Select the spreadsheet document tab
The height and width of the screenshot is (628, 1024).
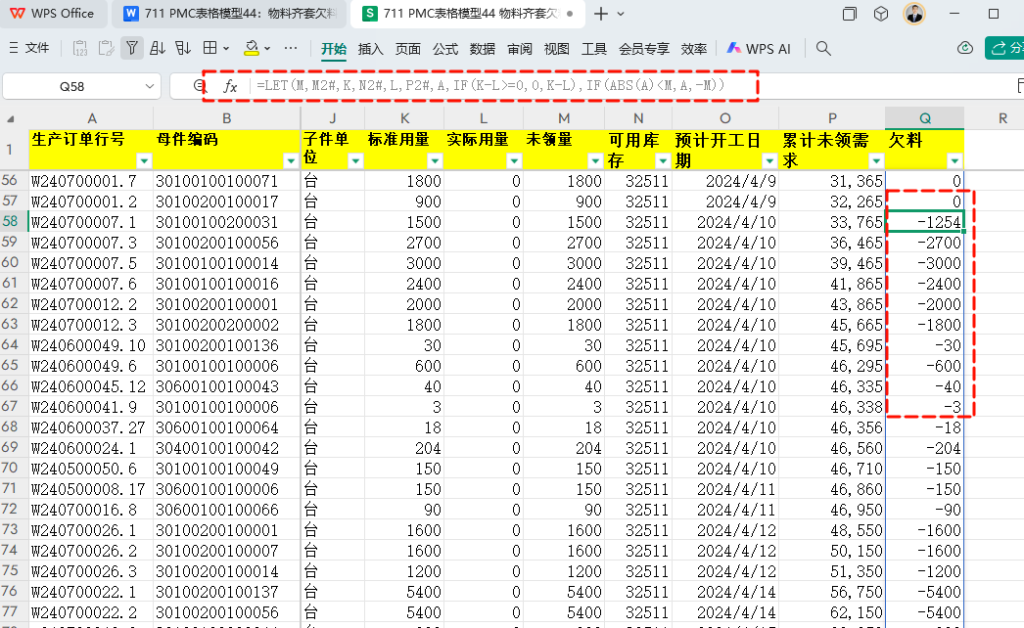point(467,14)
